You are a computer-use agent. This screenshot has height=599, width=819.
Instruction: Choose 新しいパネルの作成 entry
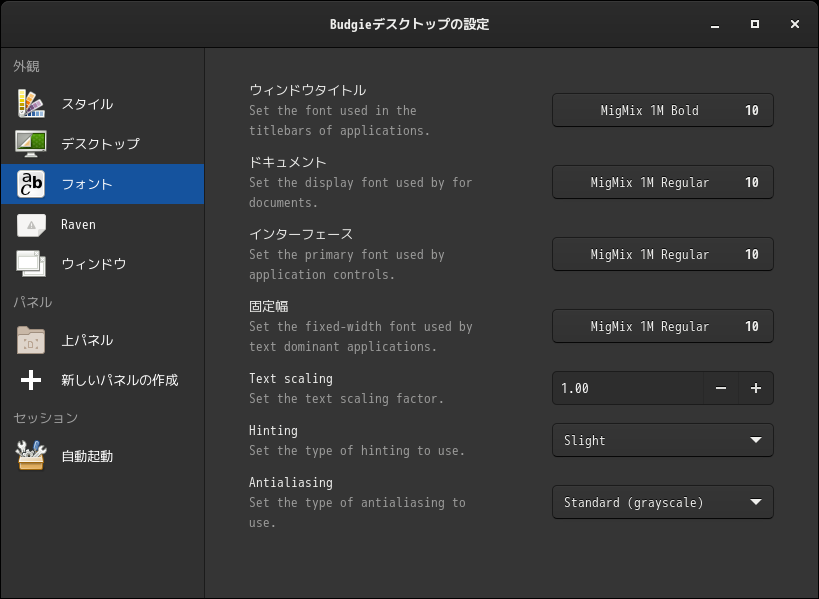pos(102,380)
